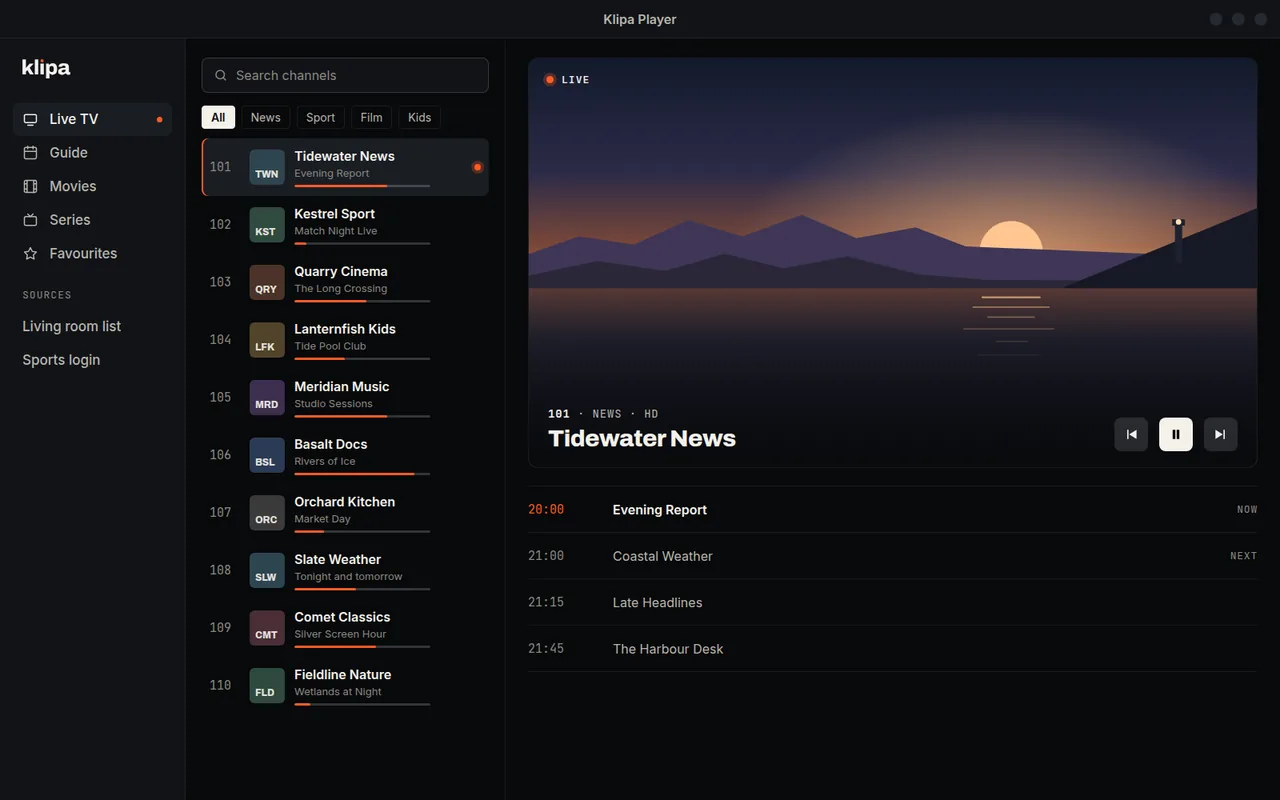The height and width of the screenshot is (800, 1280).
Task: Click the Movies film-strip icon
Action: (30, 186)
